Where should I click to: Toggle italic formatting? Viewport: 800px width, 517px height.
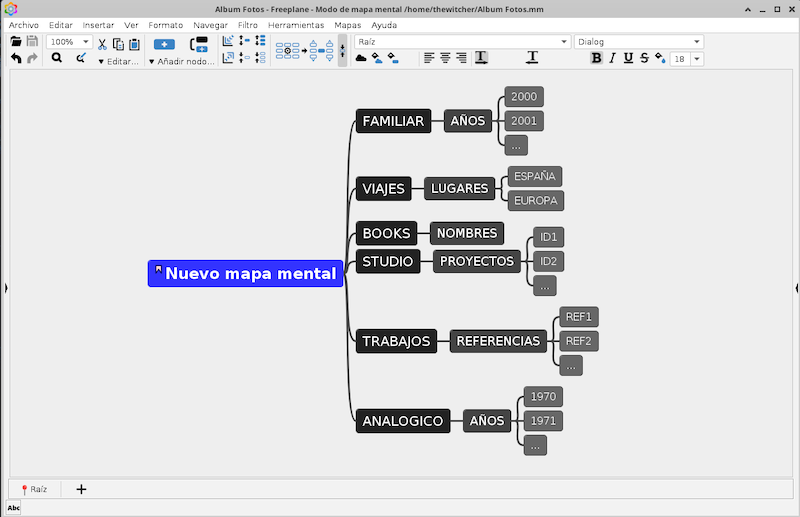[613, 58]
